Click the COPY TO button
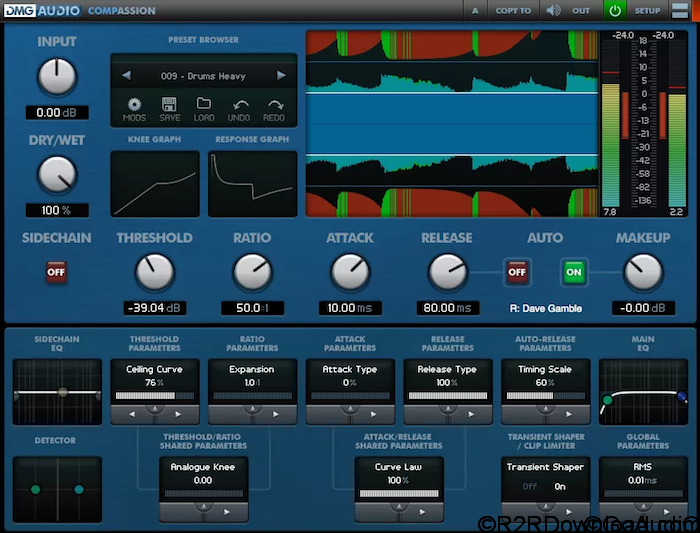This screenshot has width=700, height=533. click(x=513, y=10)
